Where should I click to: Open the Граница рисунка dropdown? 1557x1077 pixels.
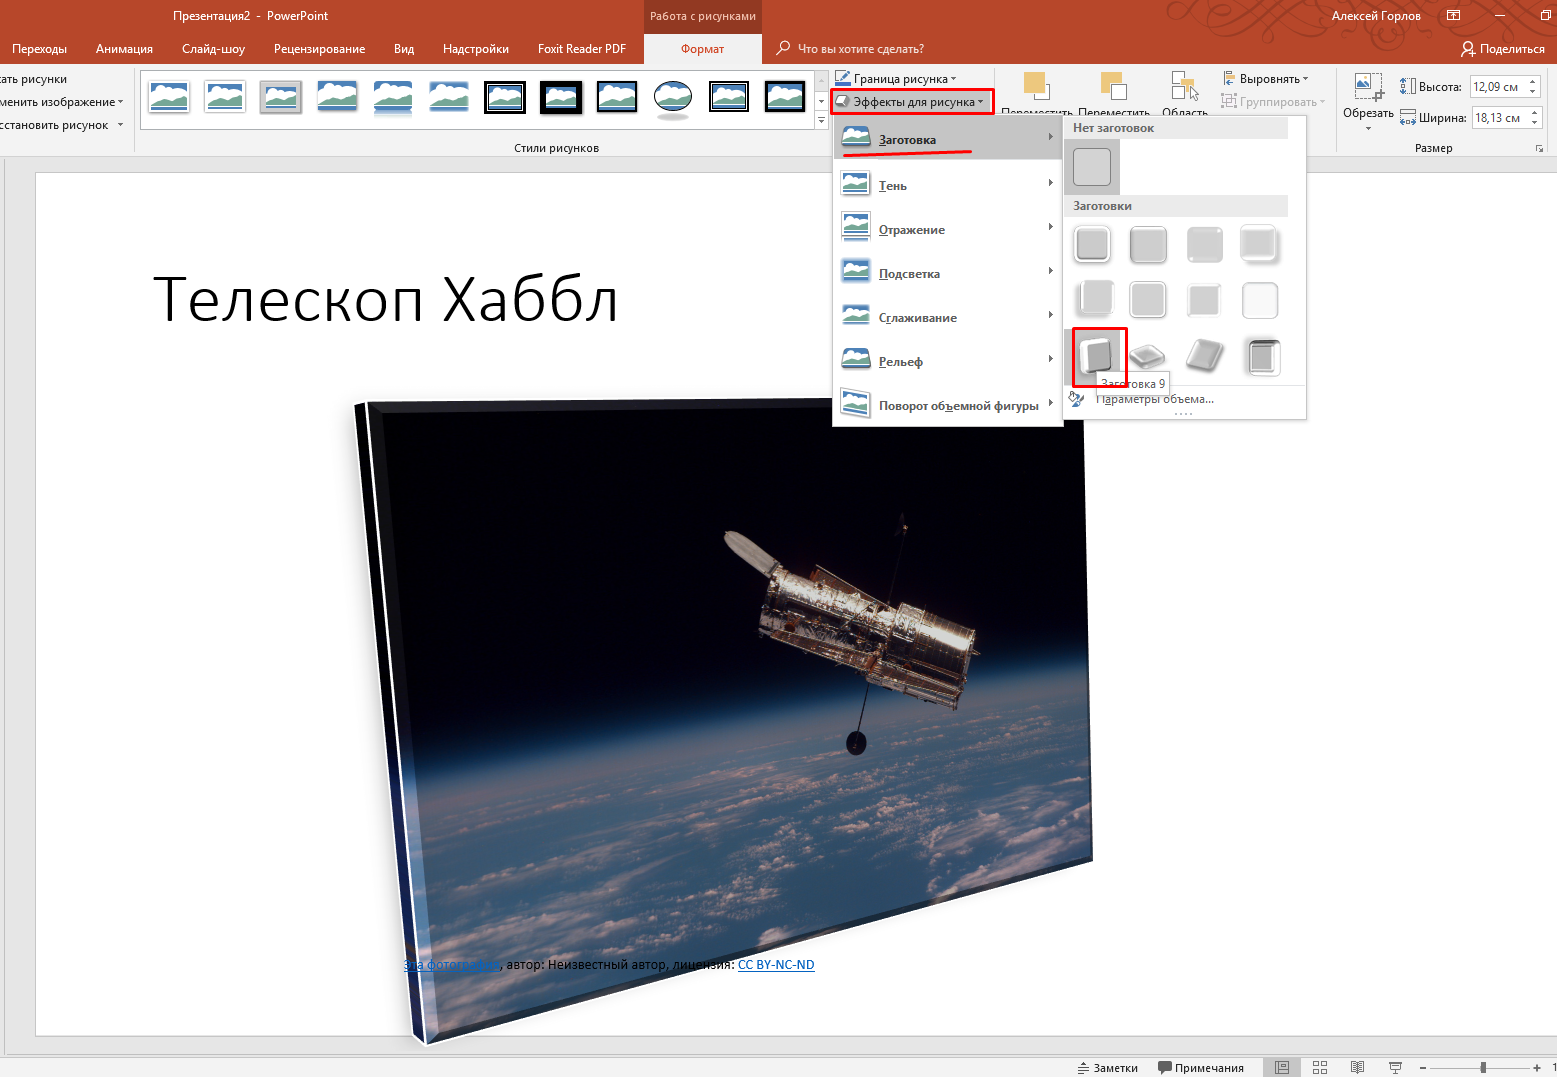[x=896, y=79]
